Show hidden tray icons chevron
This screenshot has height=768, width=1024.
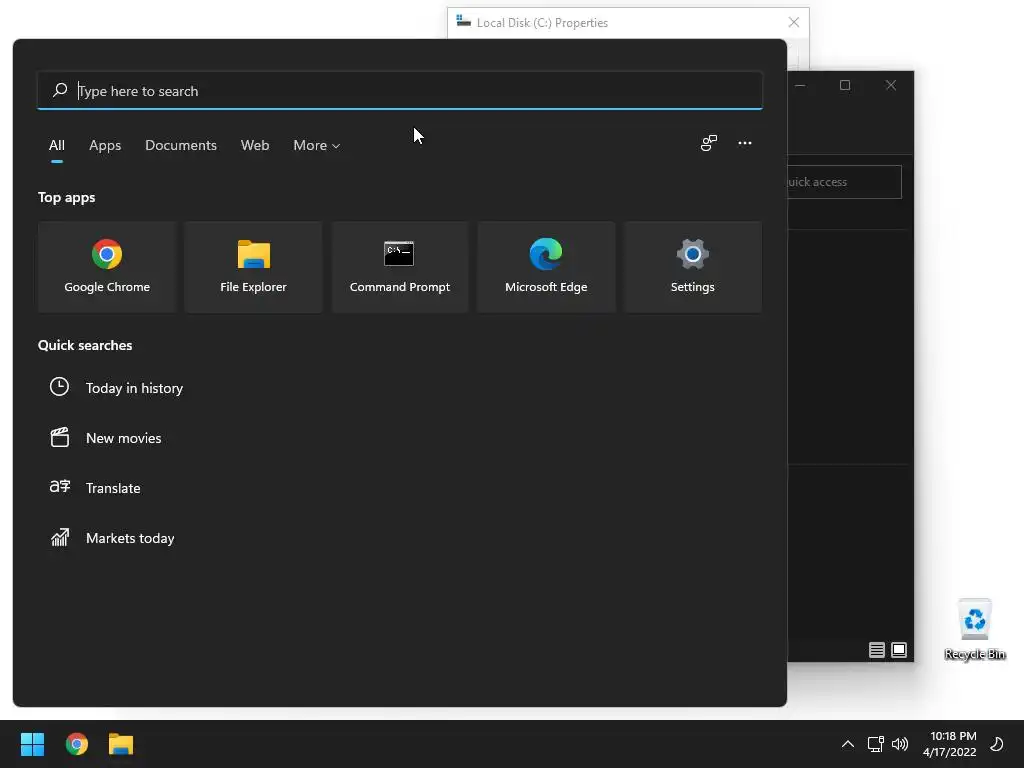848,744
